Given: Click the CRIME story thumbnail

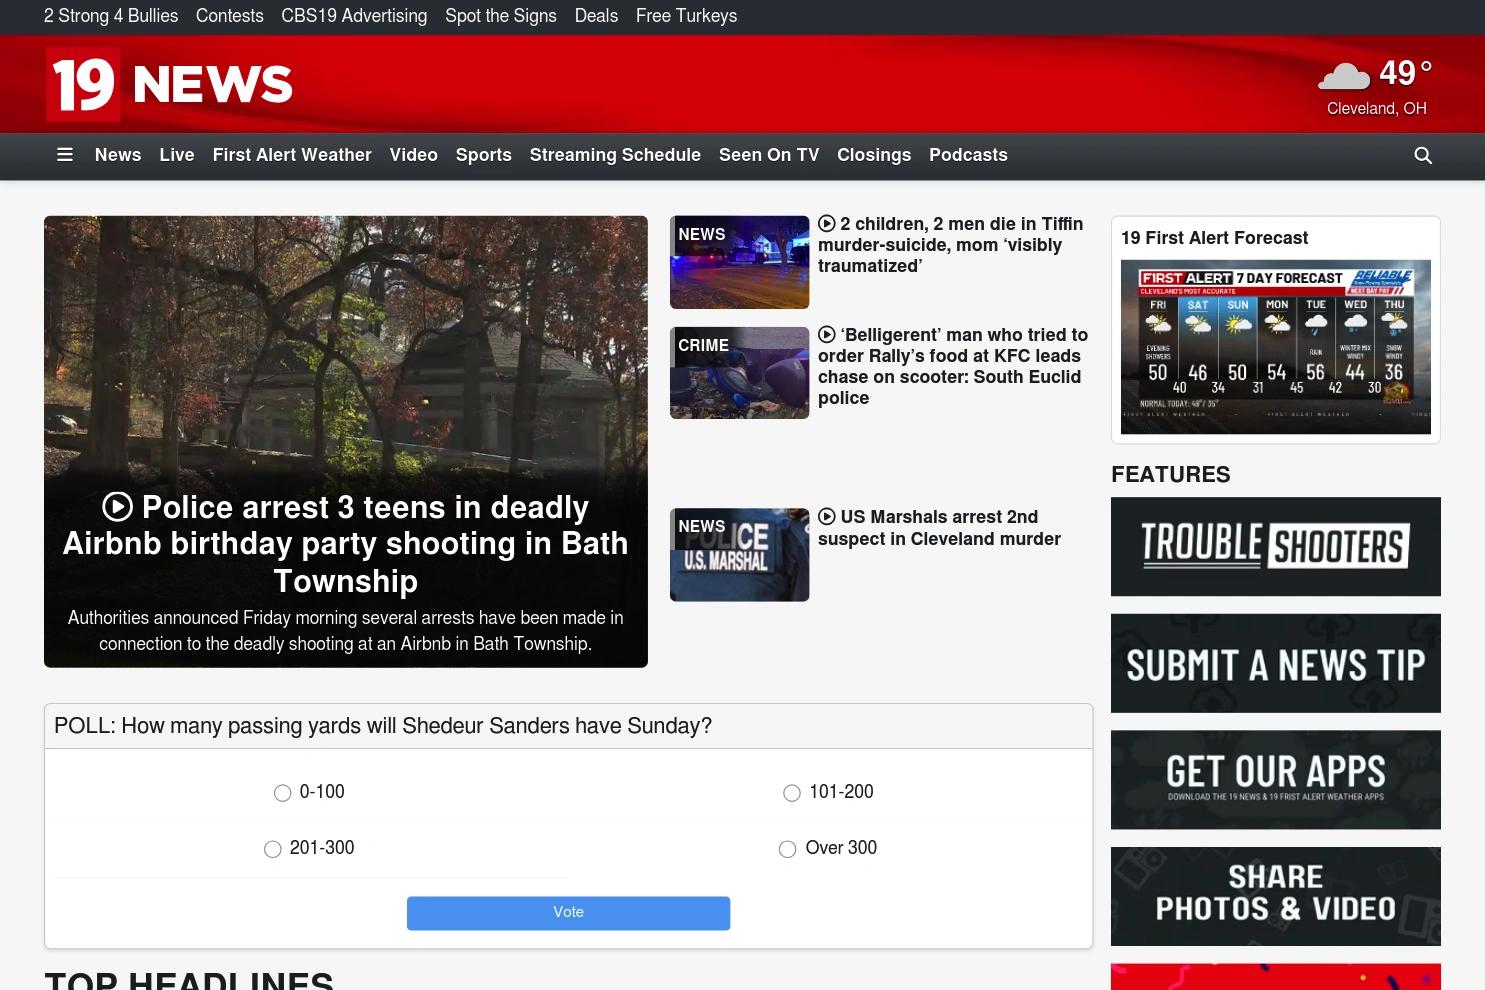Looking at the screenshot, I should pyautogui.click(x=739, y=373).
